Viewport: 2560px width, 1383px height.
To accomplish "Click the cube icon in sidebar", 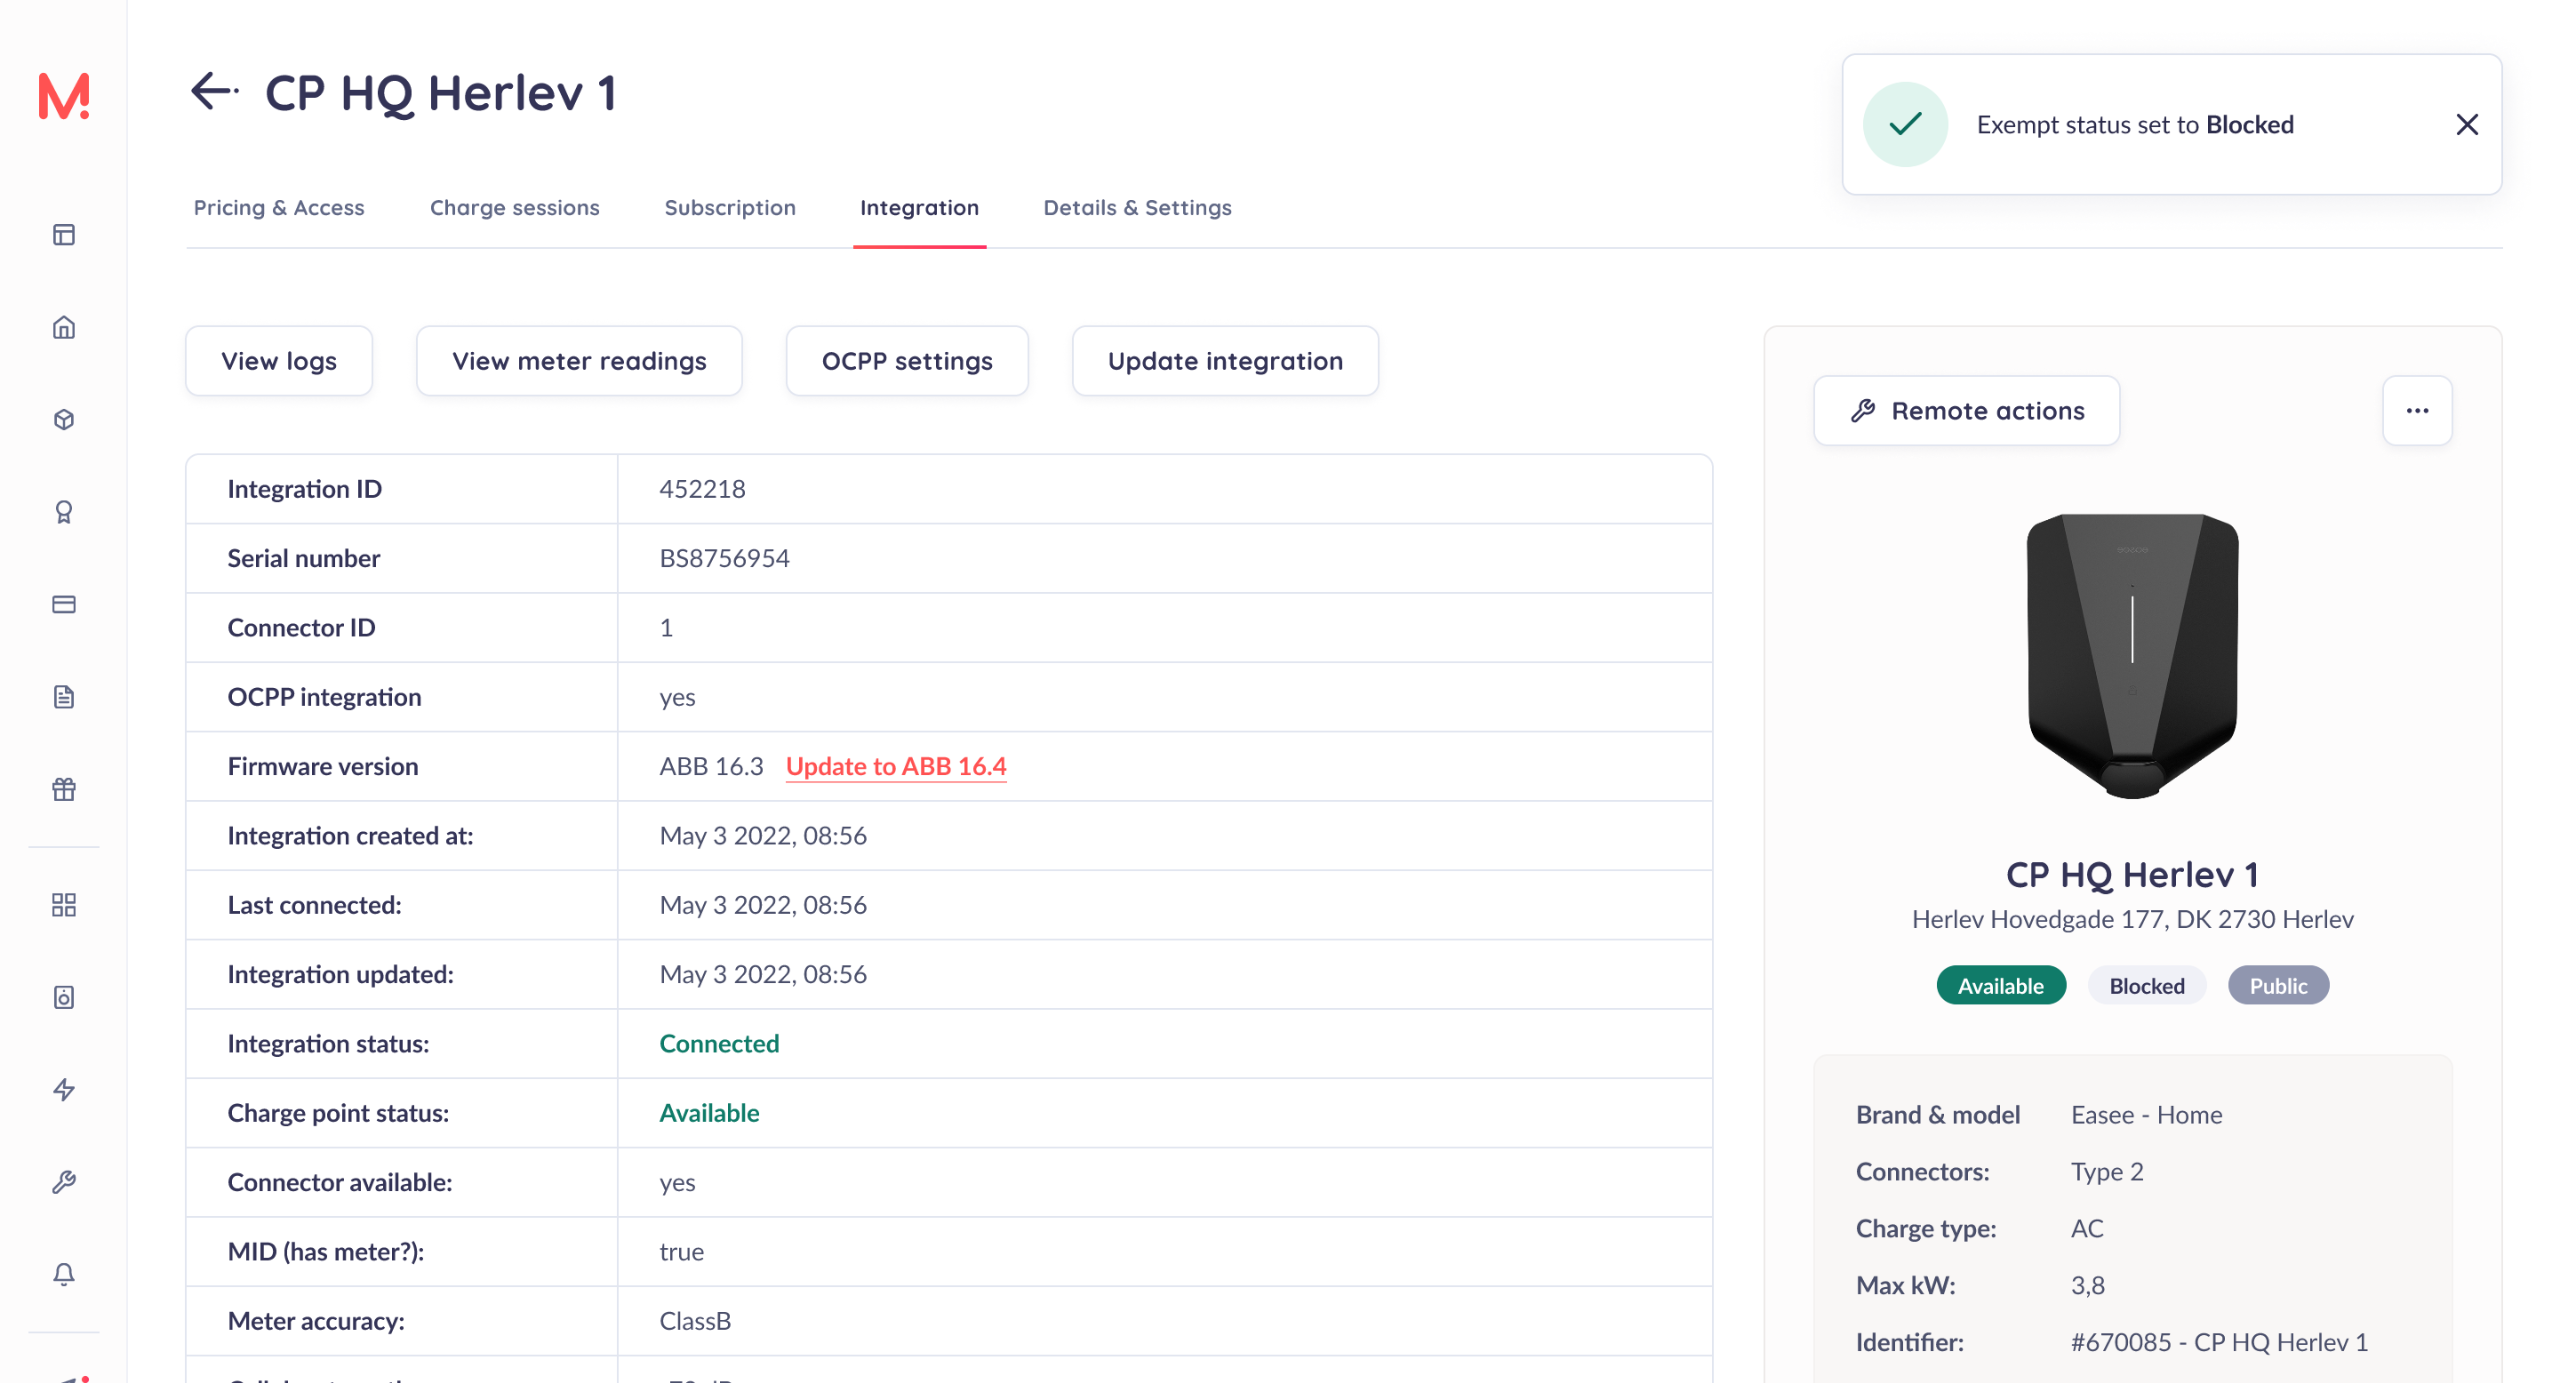I will point(64,420).
